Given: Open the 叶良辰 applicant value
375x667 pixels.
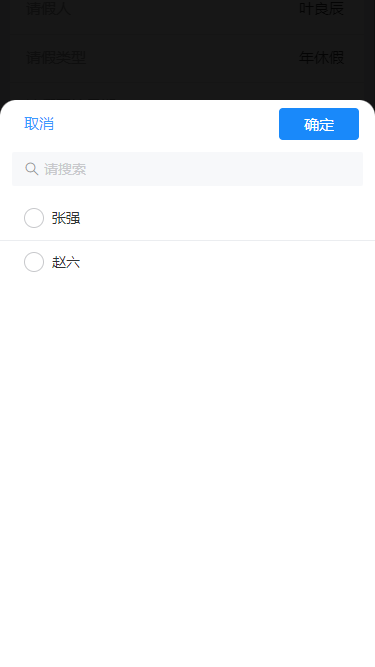Looking at the screenshot, I should click(x=321, y=9).
